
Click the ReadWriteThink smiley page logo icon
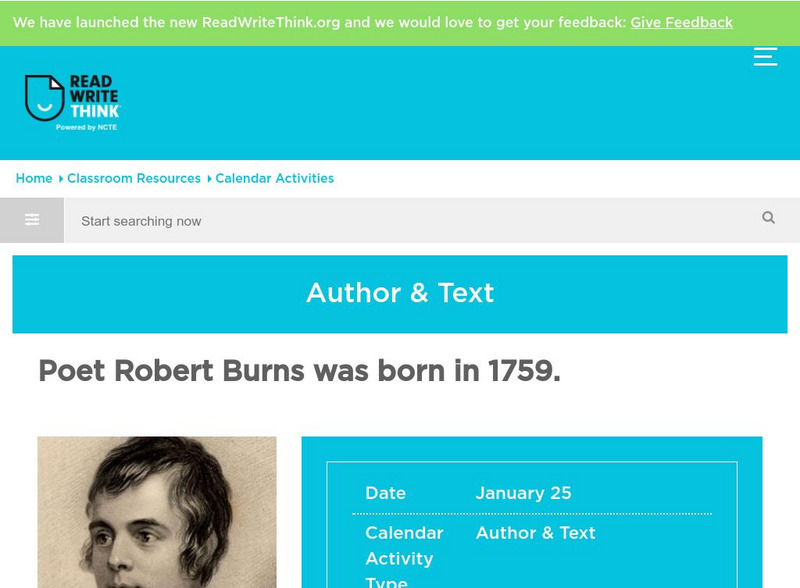[x=44, y=98]
